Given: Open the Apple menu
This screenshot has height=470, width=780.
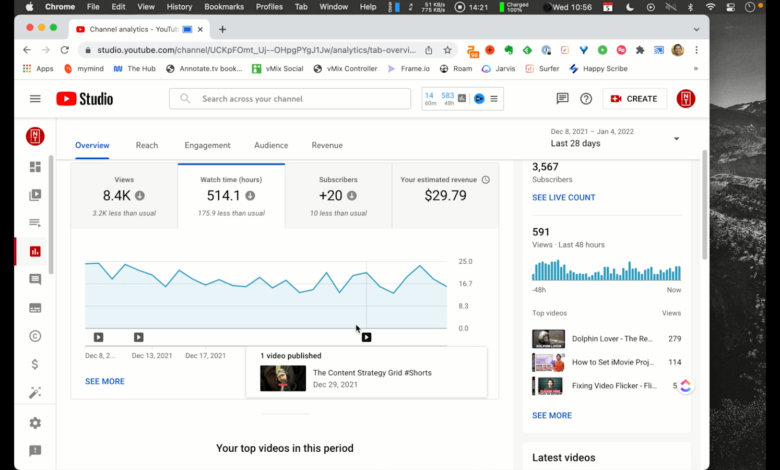Looking at the screenshot, I should click(x=29, y=6).
